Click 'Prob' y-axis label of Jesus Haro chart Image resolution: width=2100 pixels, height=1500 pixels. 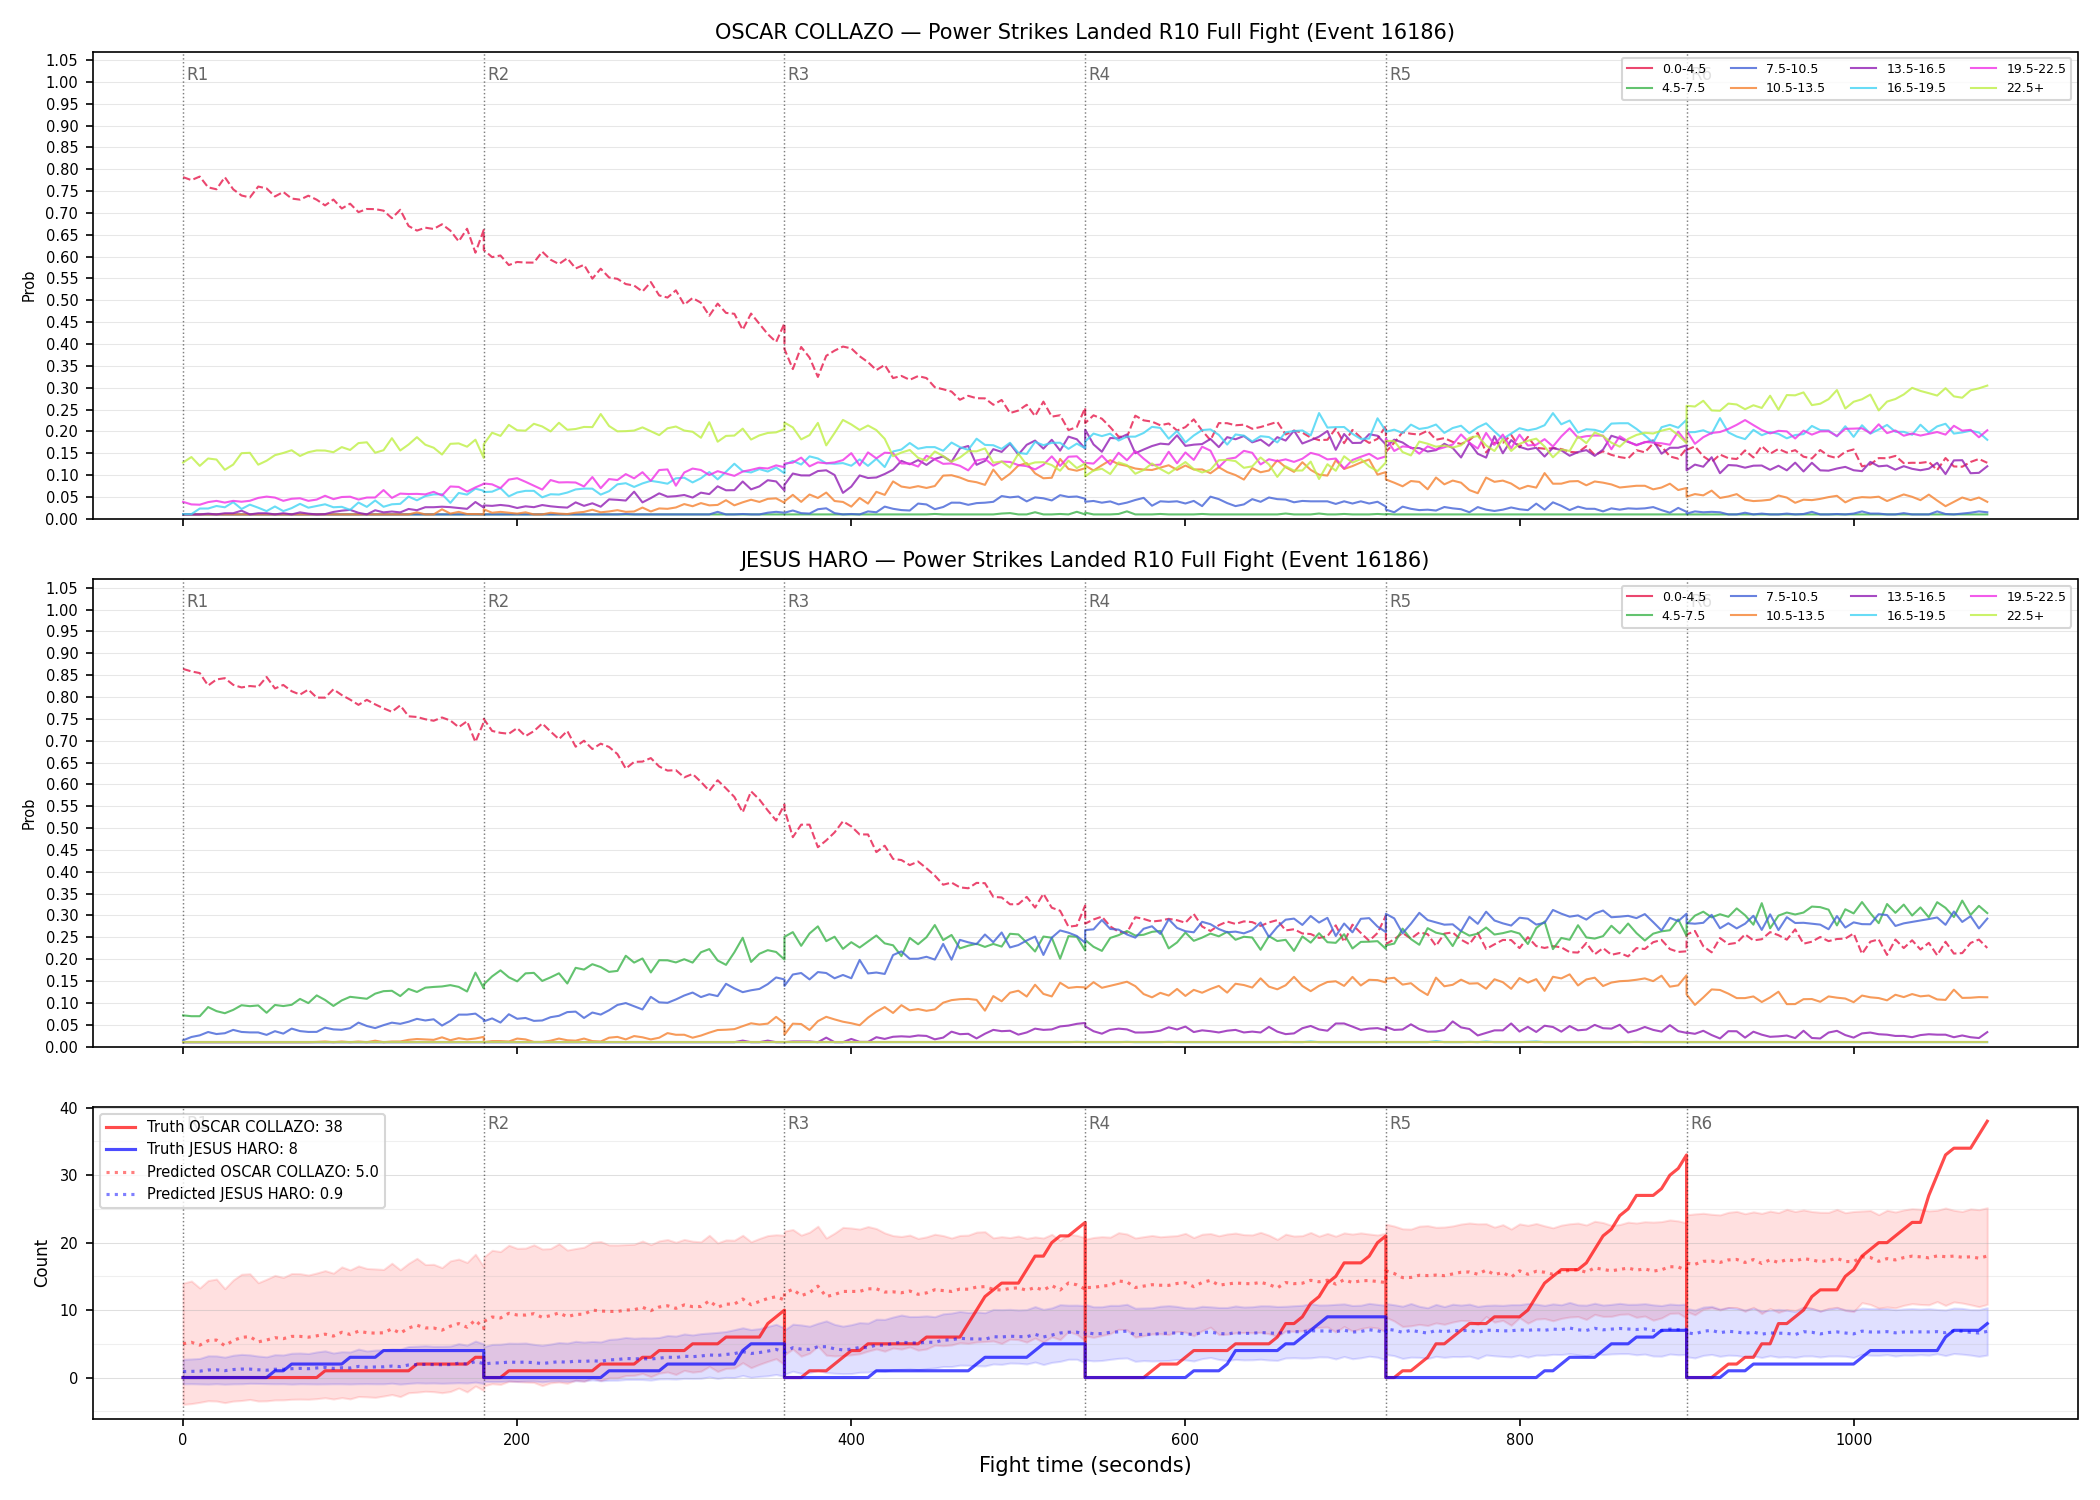pos(28,814)
